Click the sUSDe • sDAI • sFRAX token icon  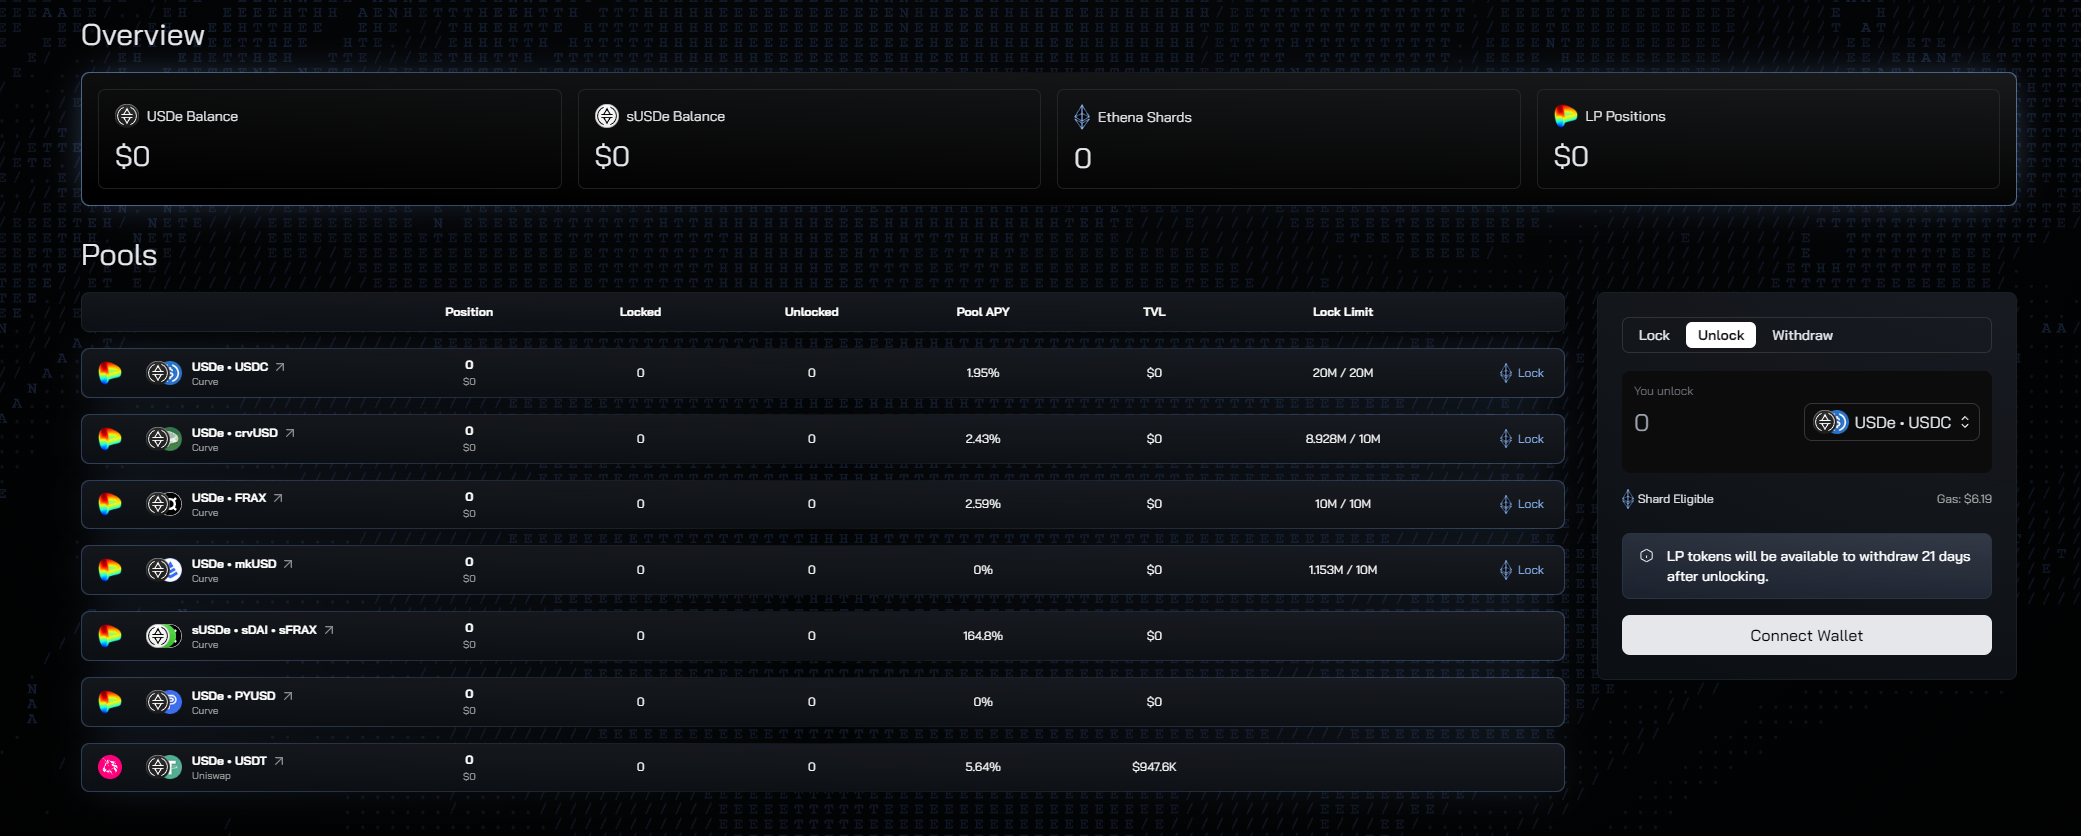pos(164,636)
